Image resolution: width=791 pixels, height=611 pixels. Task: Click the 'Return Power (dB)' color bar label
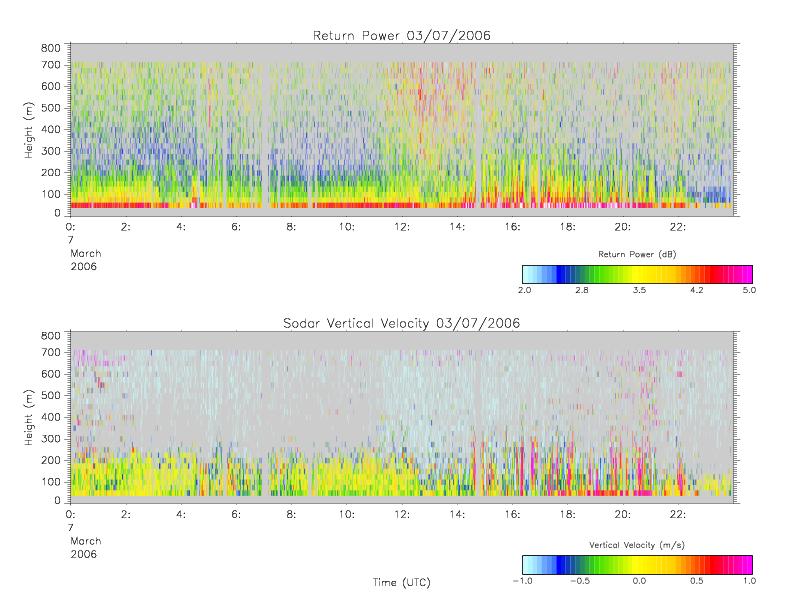pyautogui.click(x=637, y=254)
